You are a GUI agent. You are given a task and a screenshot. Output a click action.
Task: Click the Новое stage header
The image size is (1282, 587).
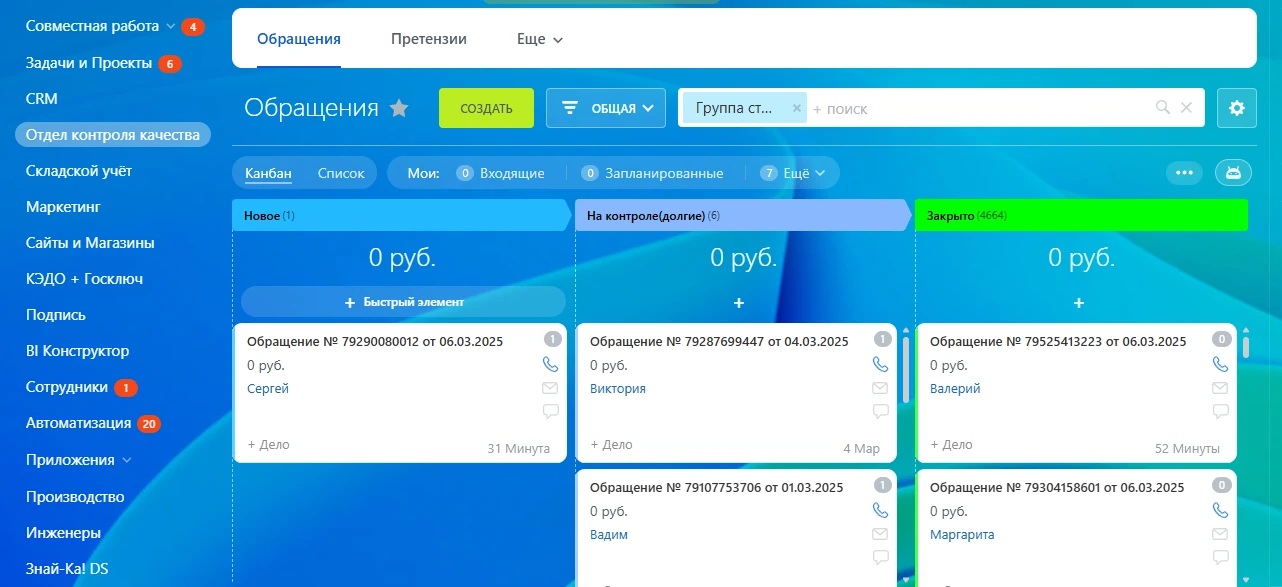[403, 215]
